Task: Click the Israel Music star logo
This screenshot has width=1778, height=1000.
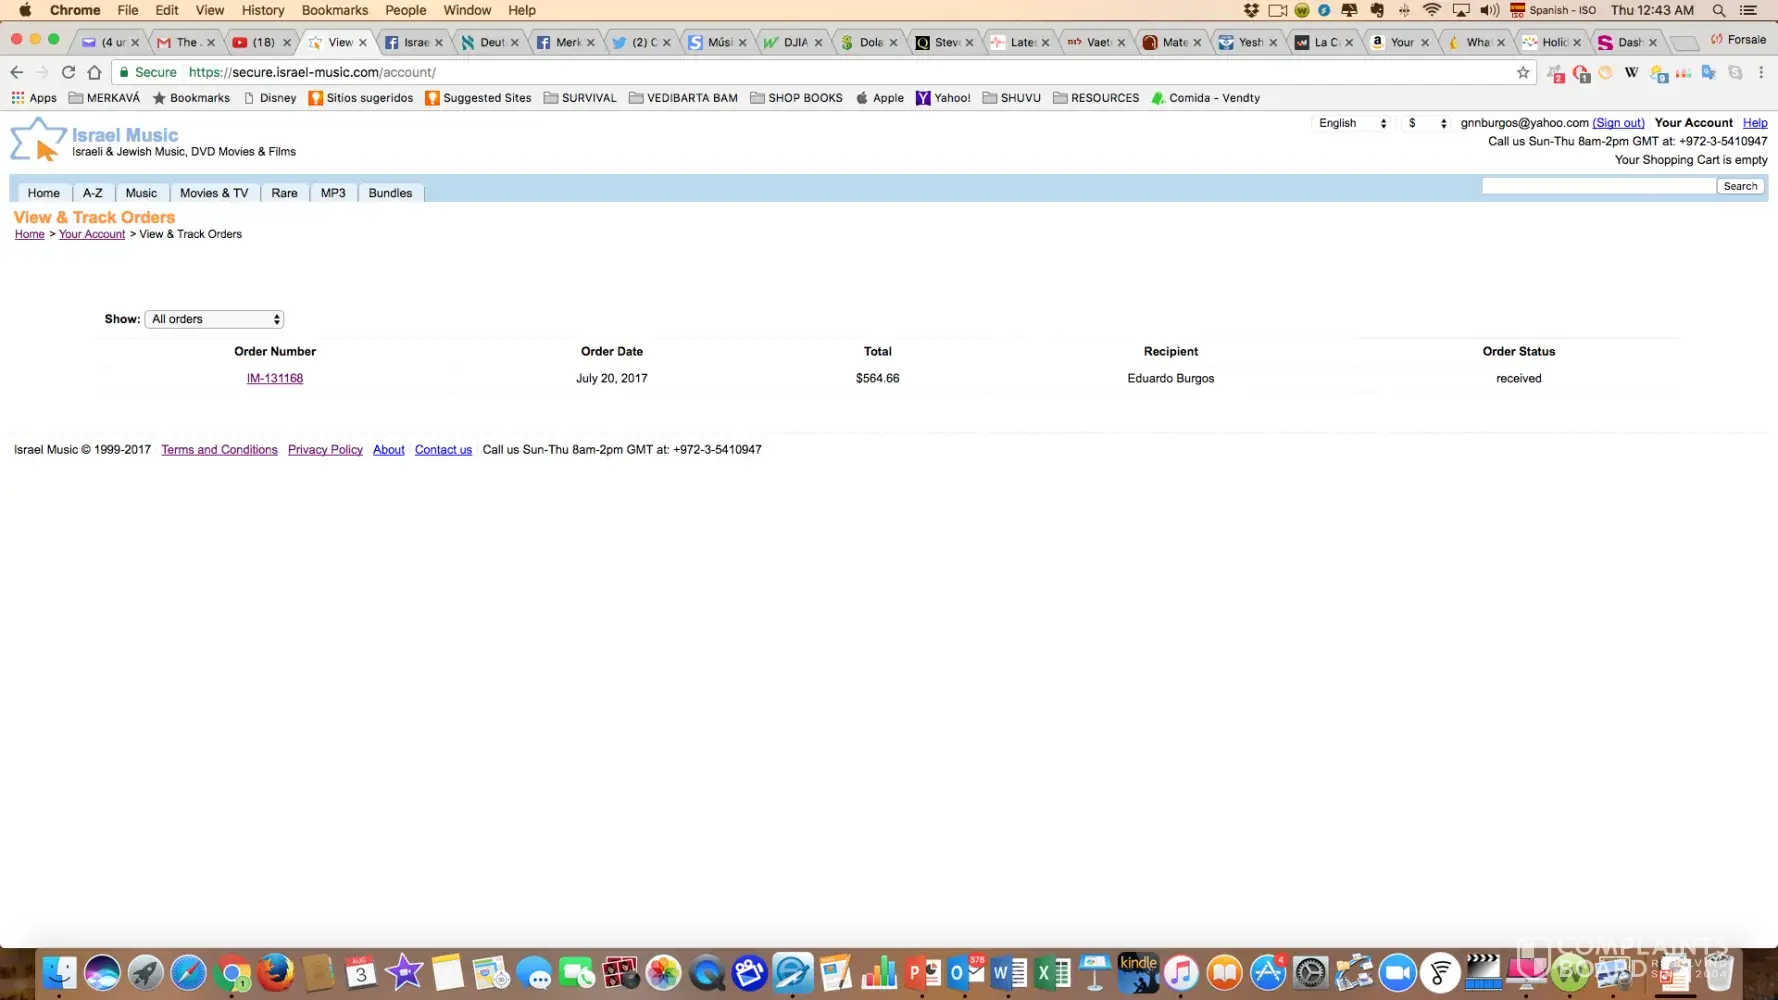Action: click(x=37, y=139)
